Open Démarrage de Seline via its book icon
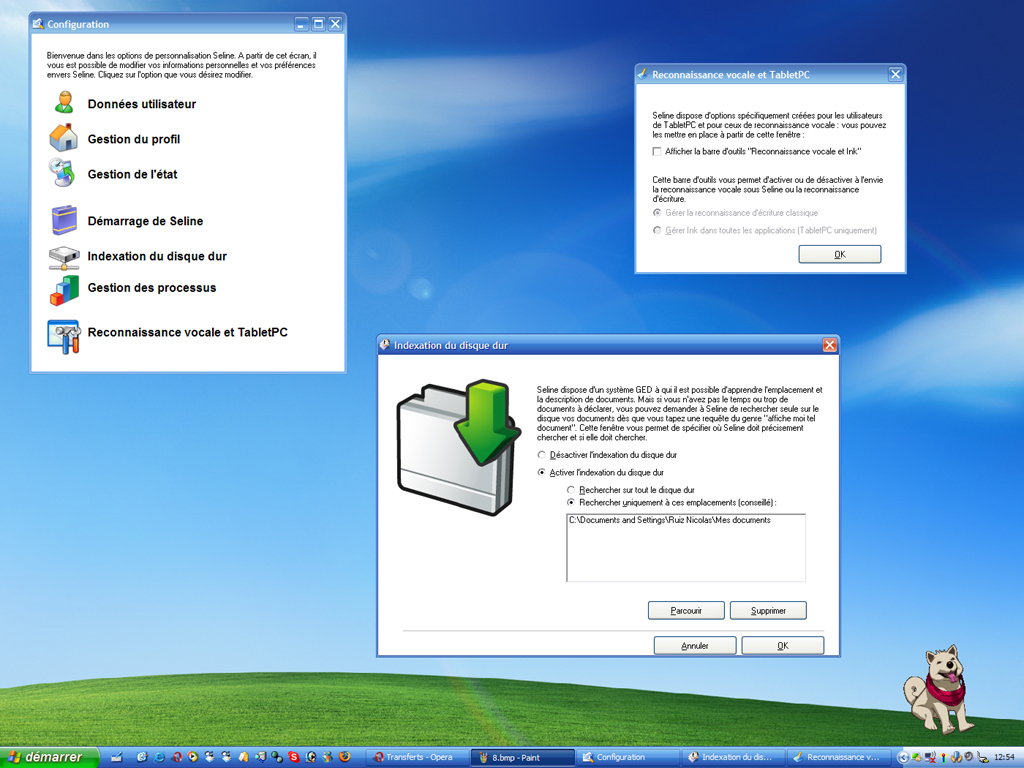 click(64, 220)
